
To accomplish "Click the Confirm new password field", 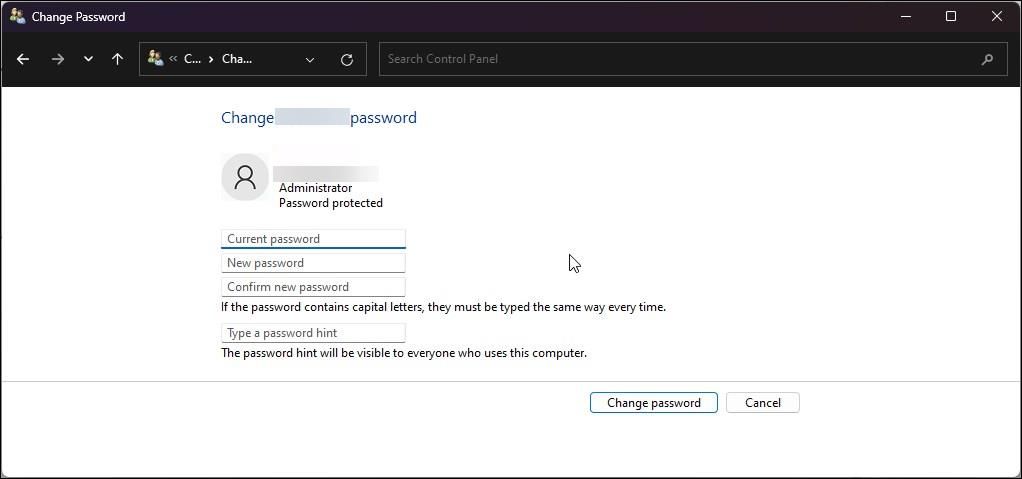I will (x=313, y=287).
